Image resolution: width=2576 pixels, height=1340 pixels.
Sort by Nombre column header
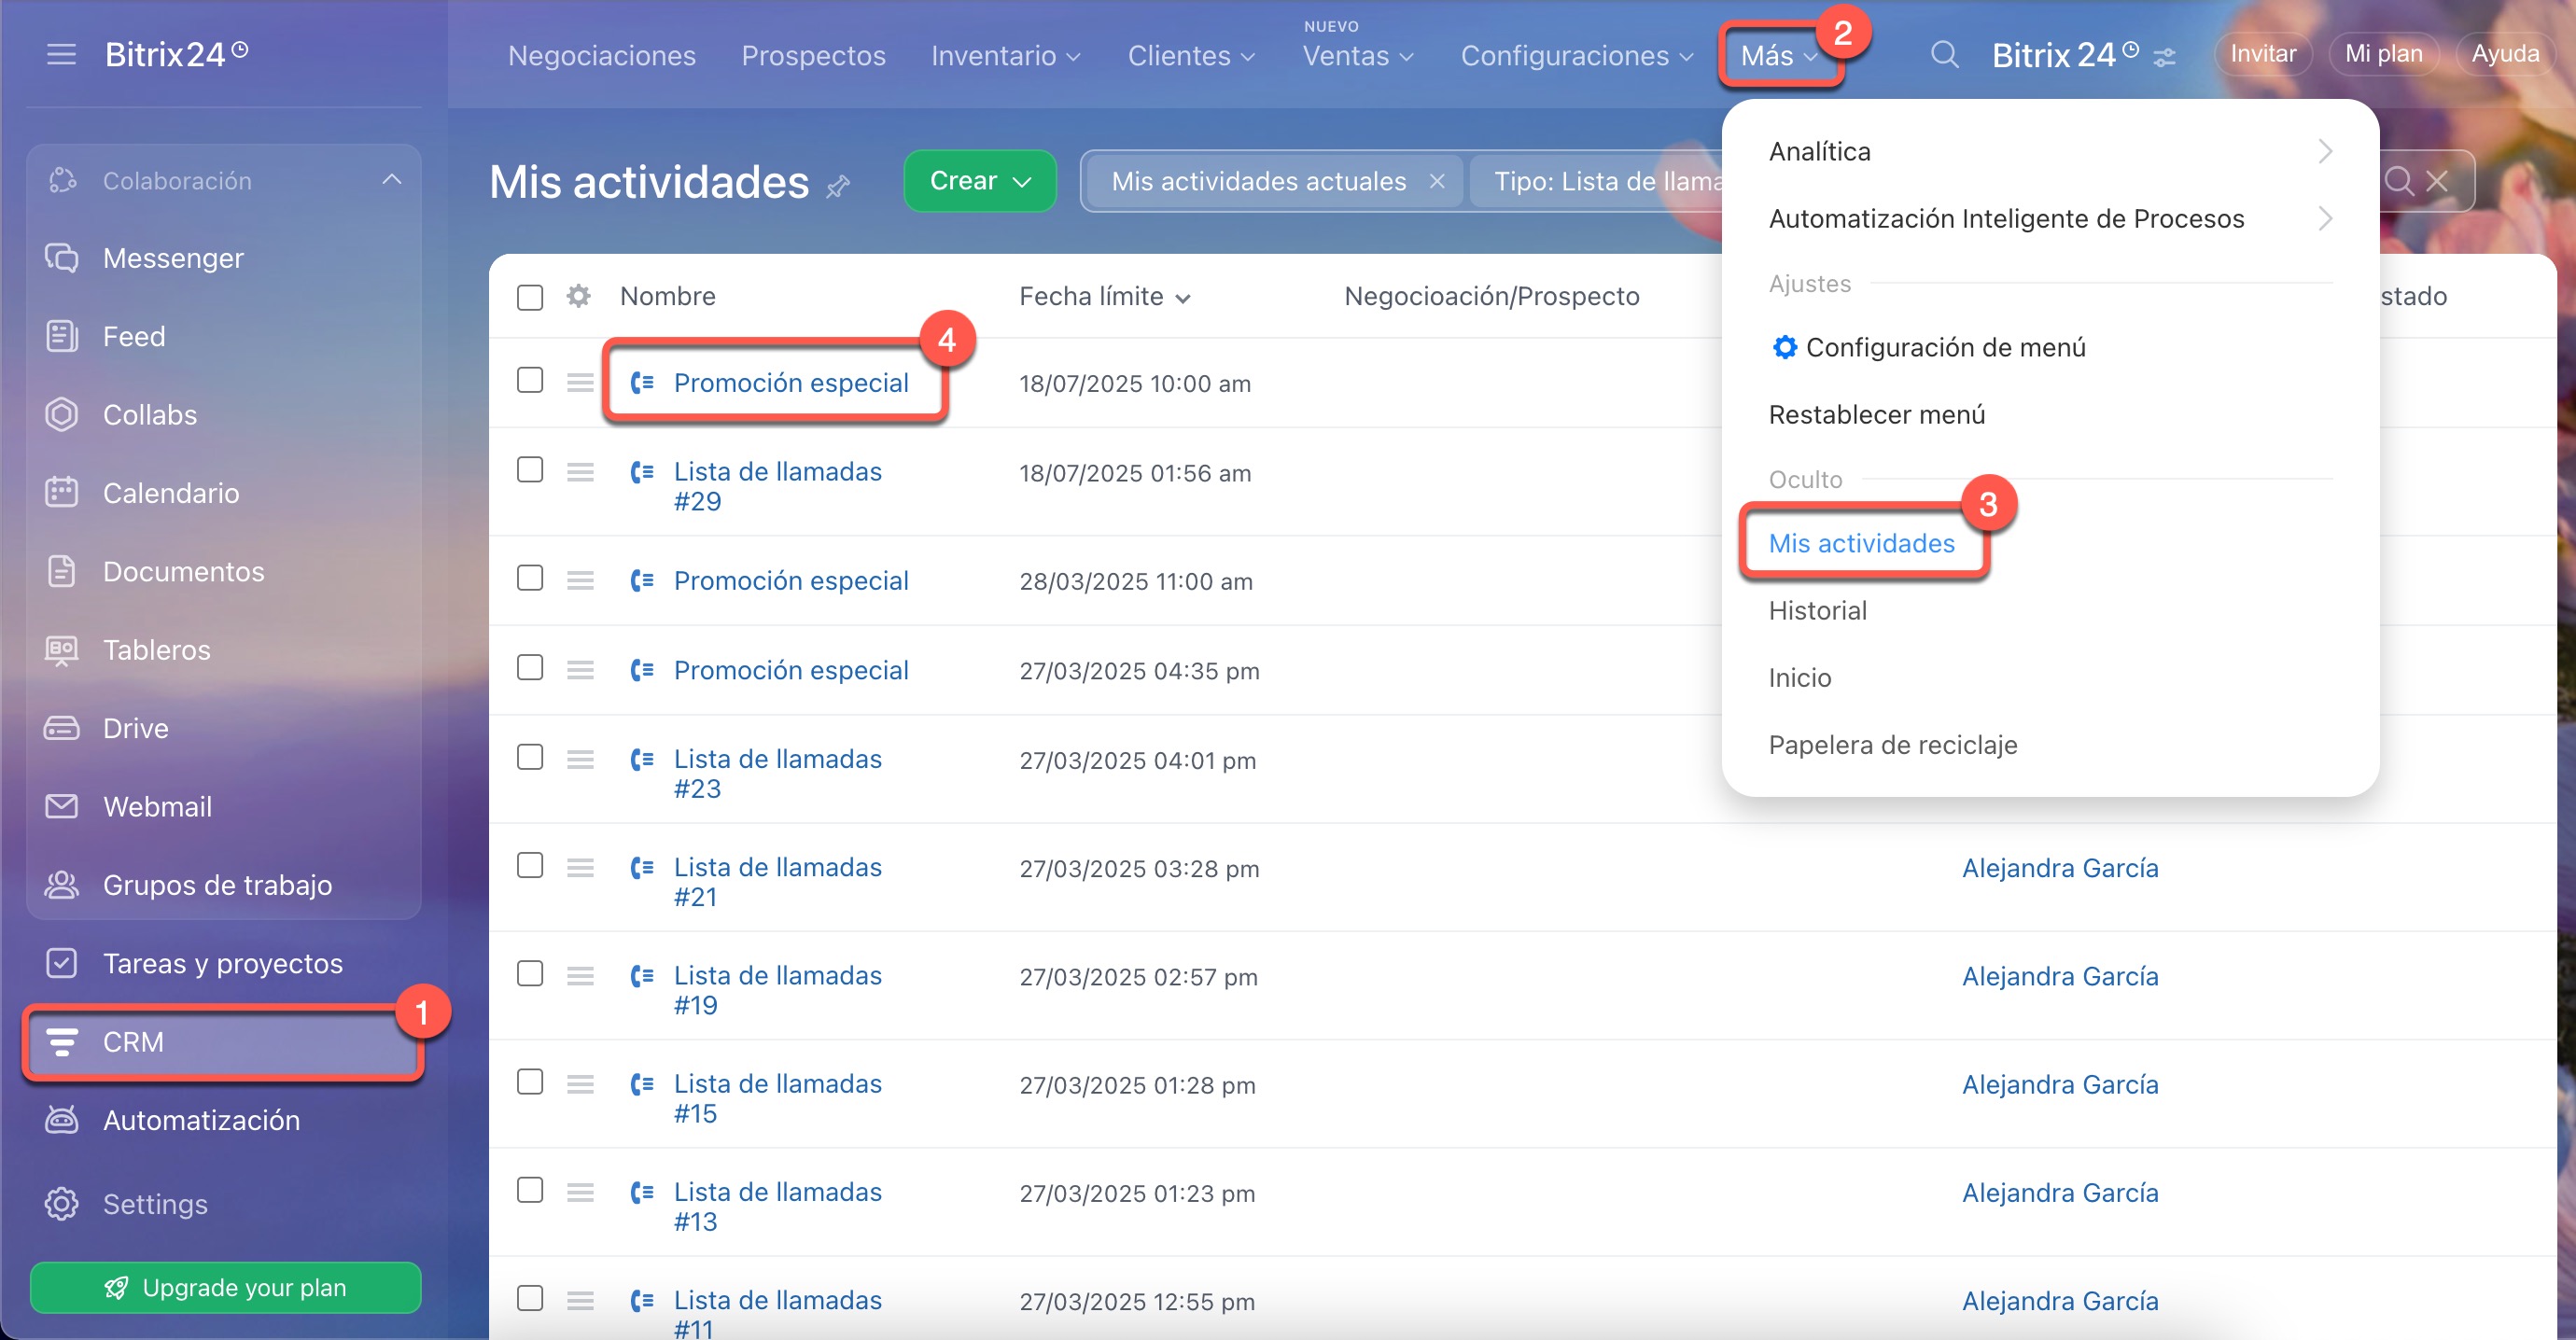(667, 296)
